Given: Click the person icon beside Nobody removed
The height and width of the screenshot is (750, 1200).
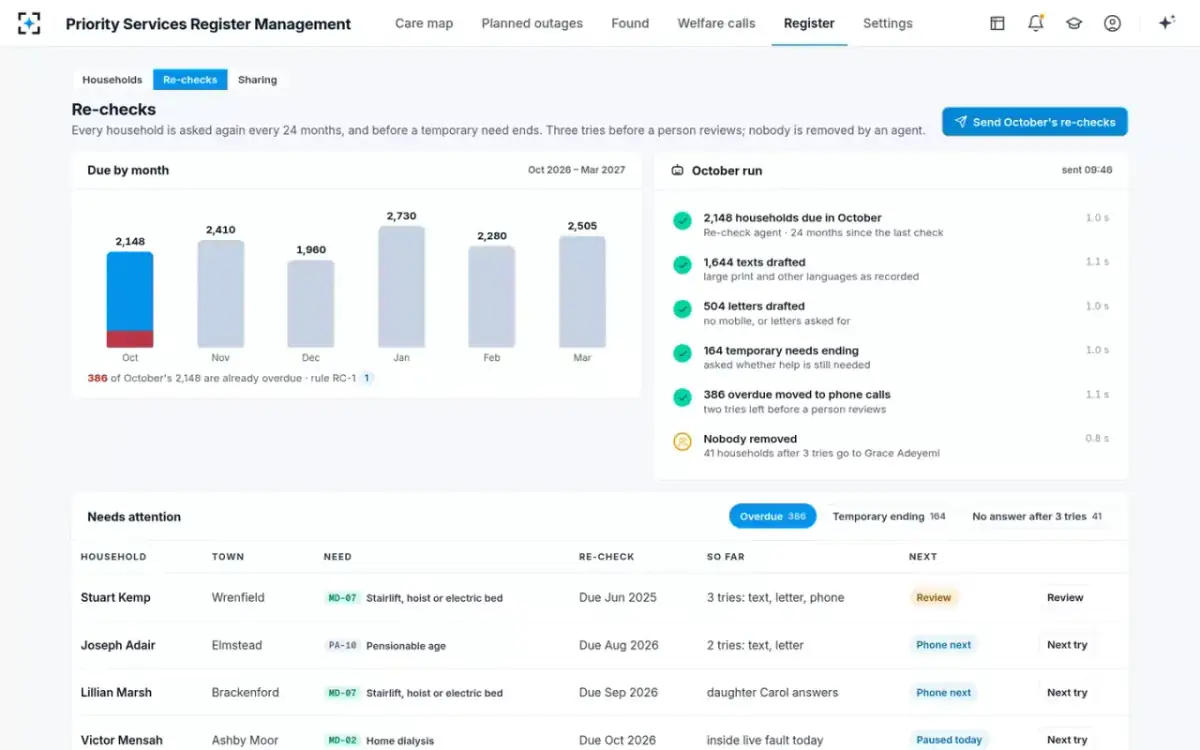Looking at the screenshot, I should (682, 441).
